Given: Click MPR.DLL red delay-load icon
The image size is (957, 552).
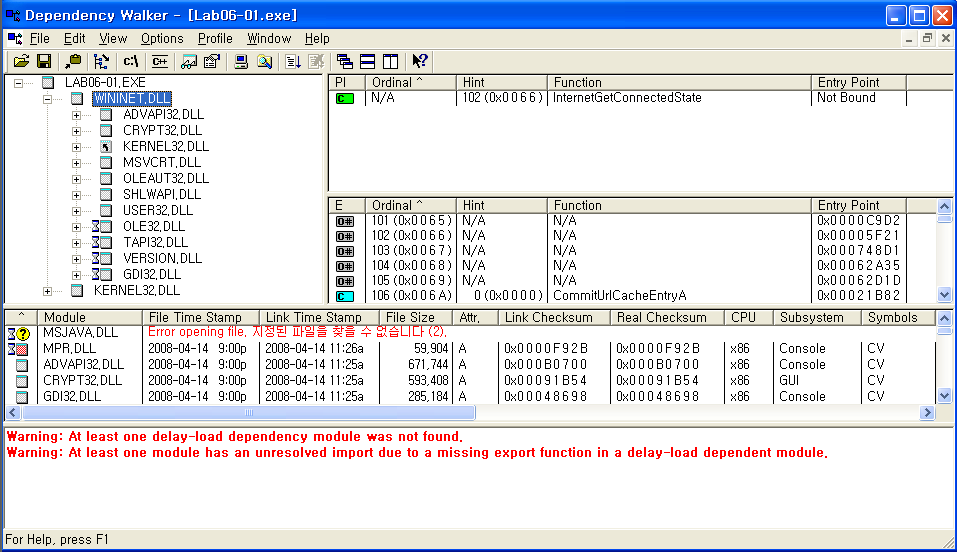Looking at the screenshot, I should click(18, 349).
